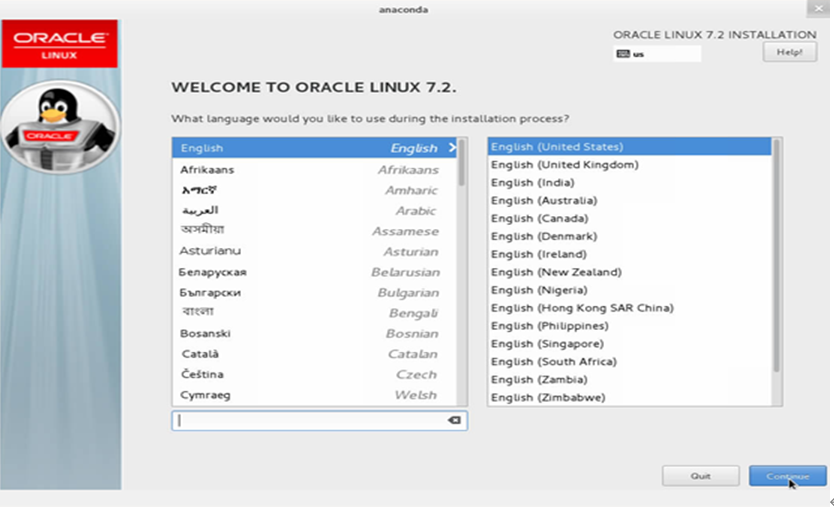This screenshot has width=834, height=507.
Task: Pick English (New Zealand) locale
Action: pos(630,272)
